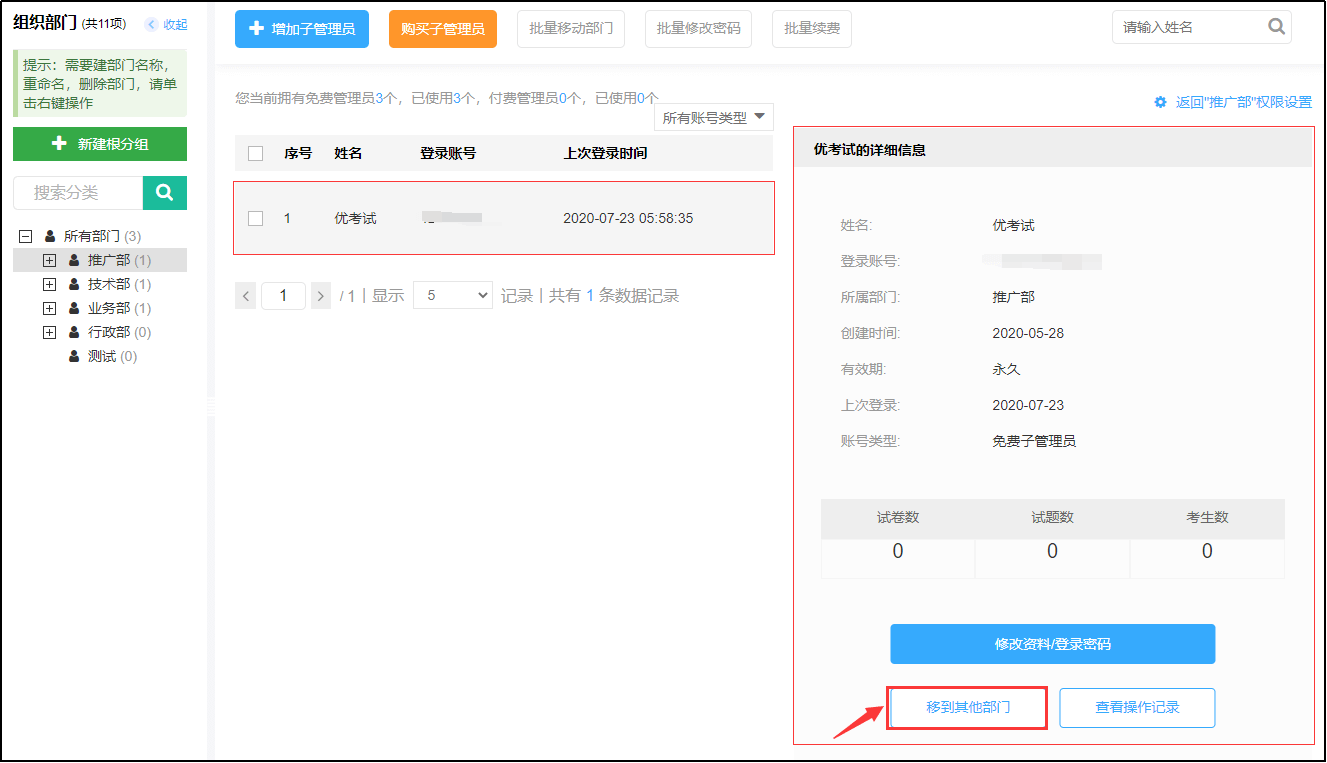The image size is (1327, 763).
Task: Open the 所有账号类型 dropdown
Action: [x=714, y=117]
